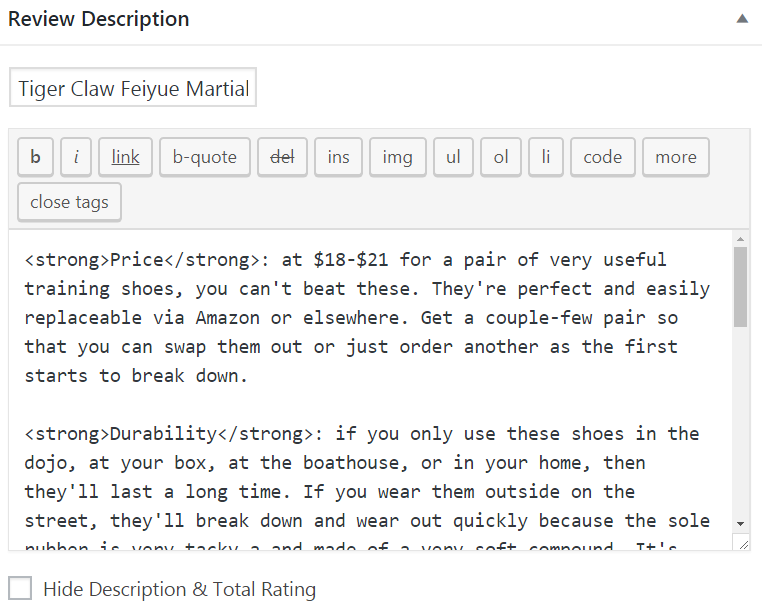Insert the more tag
The width and height of the screenshot is (762, 614).
pyautogui.click(x=675, y=157)
